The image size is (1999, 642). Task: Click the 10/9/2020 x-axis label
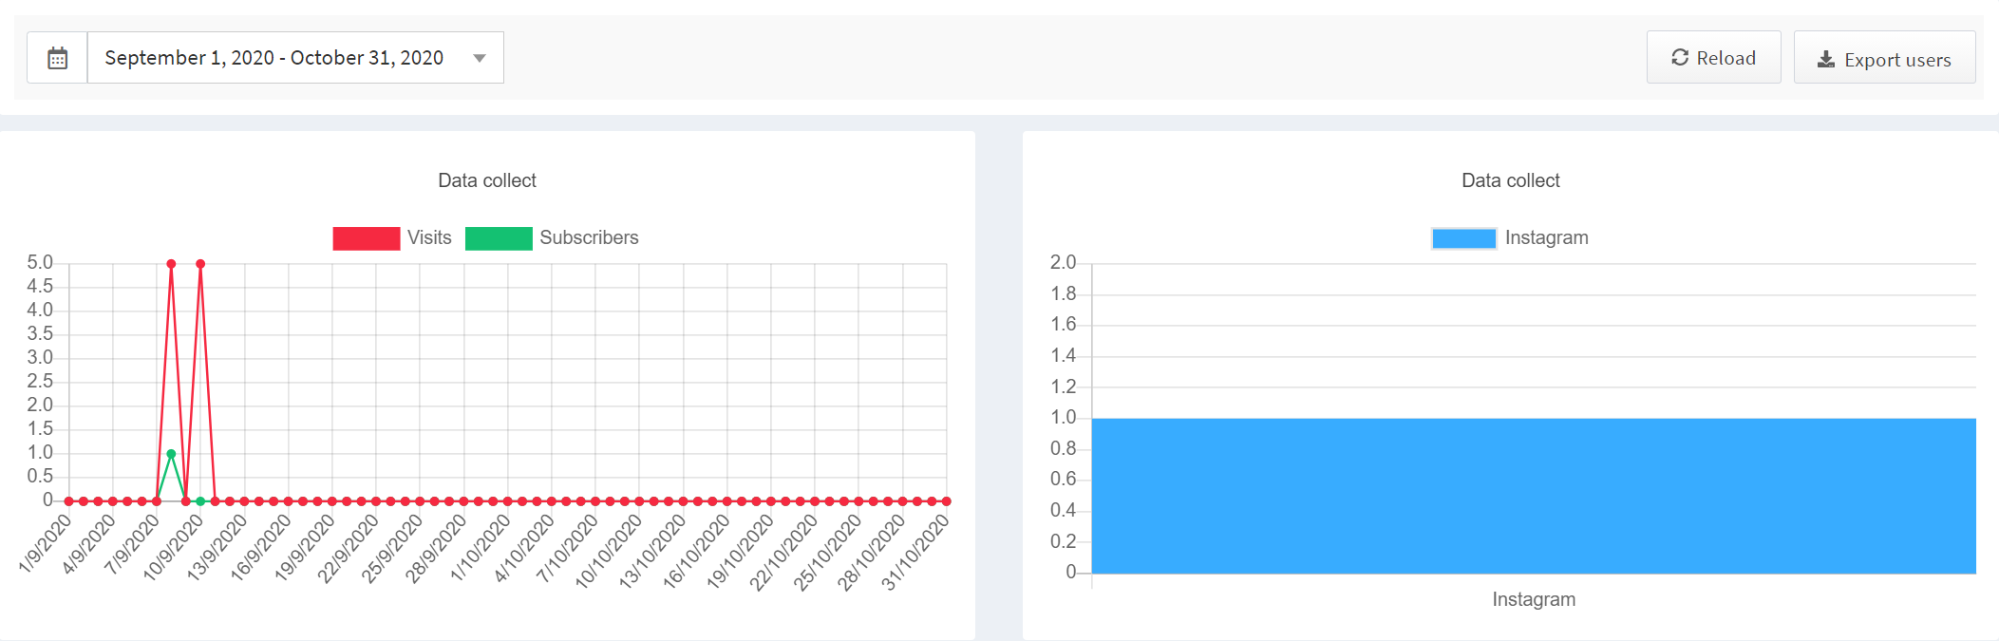click(x=173, y=548)
